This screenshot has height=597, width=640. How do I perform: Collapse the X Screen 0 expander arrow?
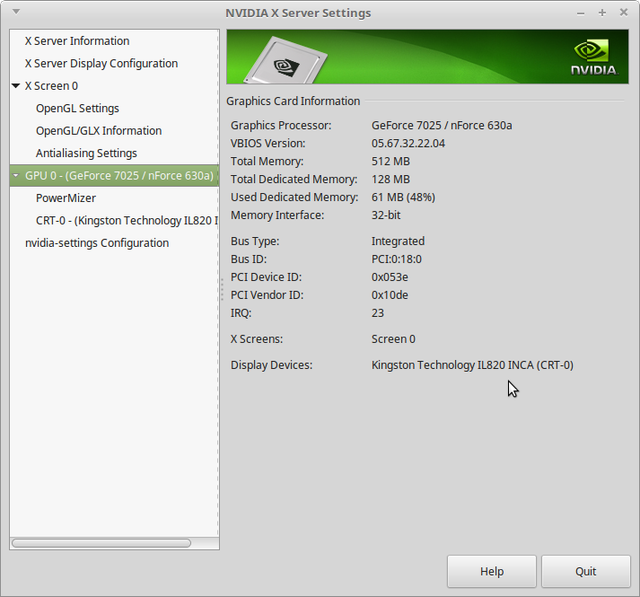[16, 86]
